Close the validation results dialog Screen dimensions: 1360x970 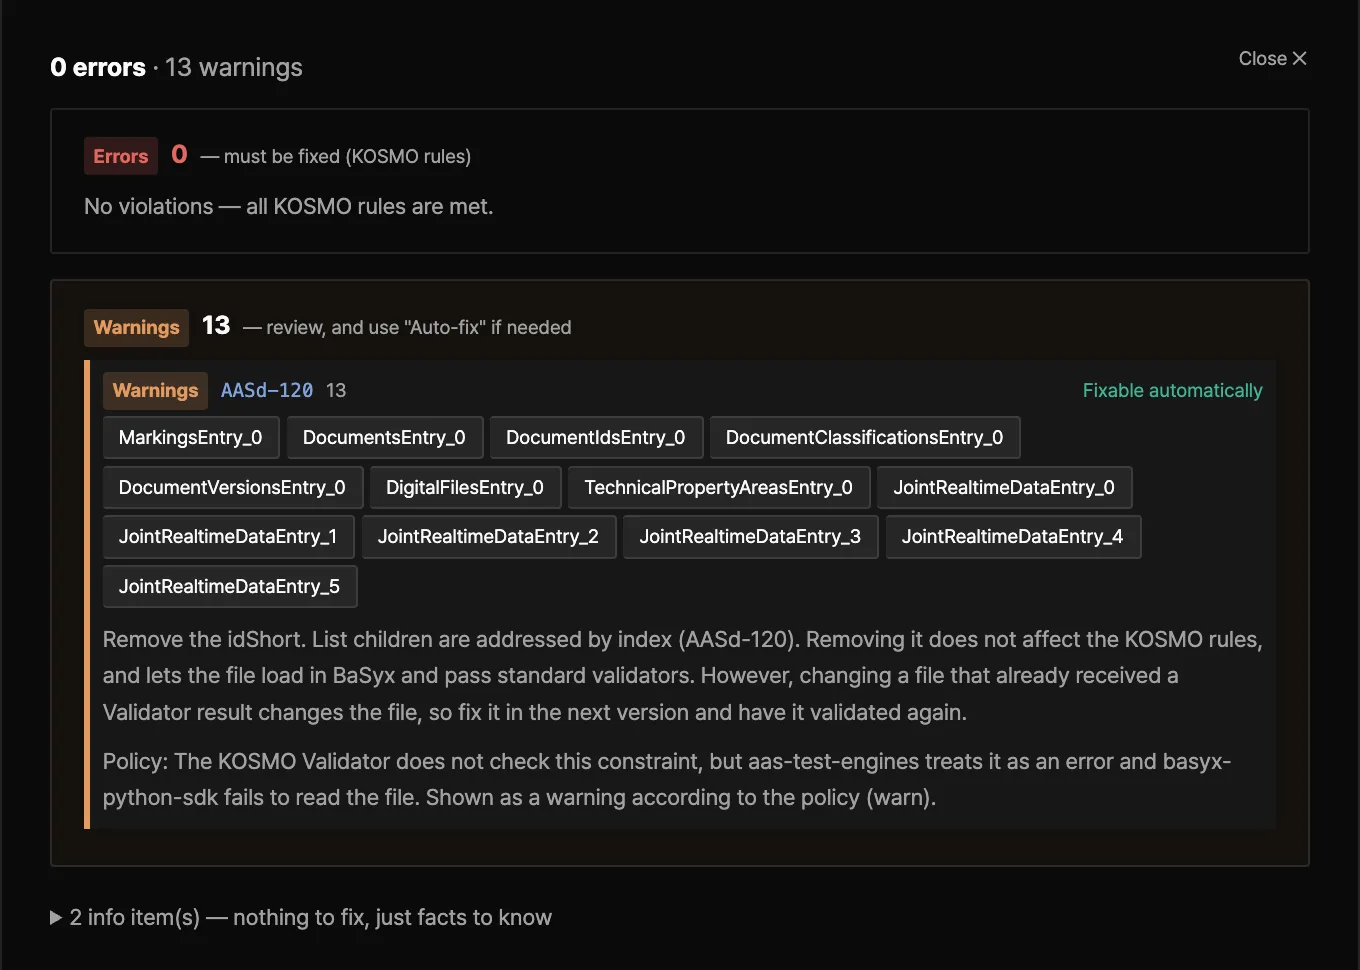(1272, 58)
